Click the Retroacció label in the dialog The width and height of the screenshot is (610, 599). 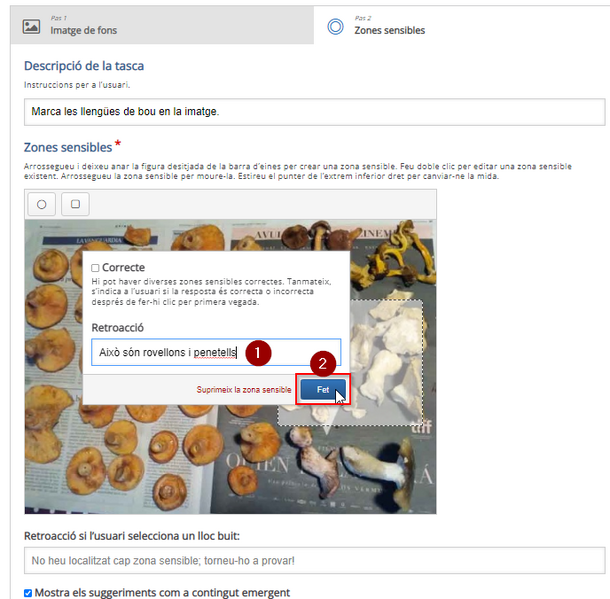coord(117,328)
